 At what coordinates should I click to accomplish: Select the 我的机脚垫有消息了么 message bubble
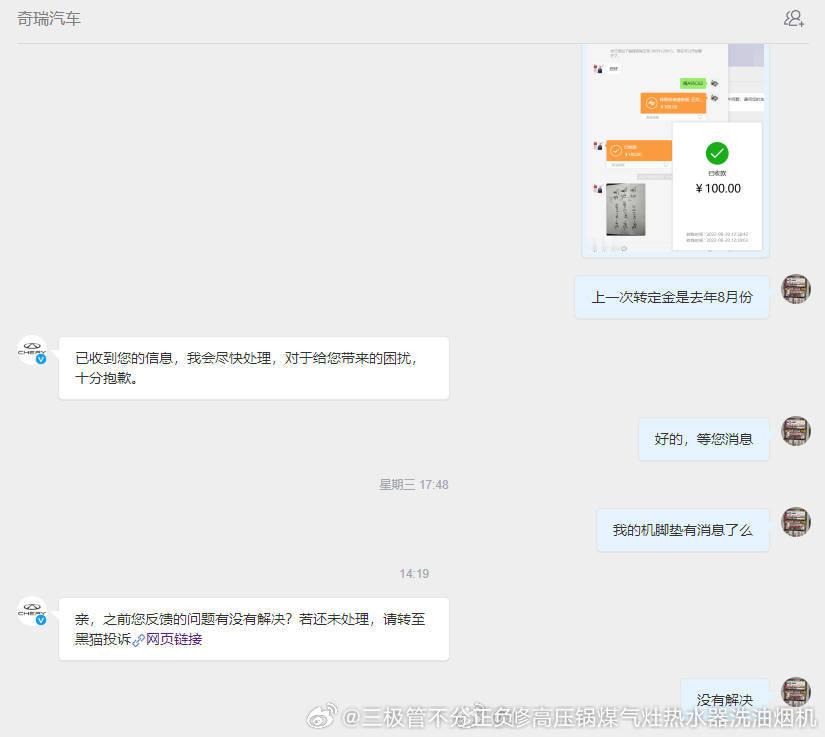[x=683, y=529]
